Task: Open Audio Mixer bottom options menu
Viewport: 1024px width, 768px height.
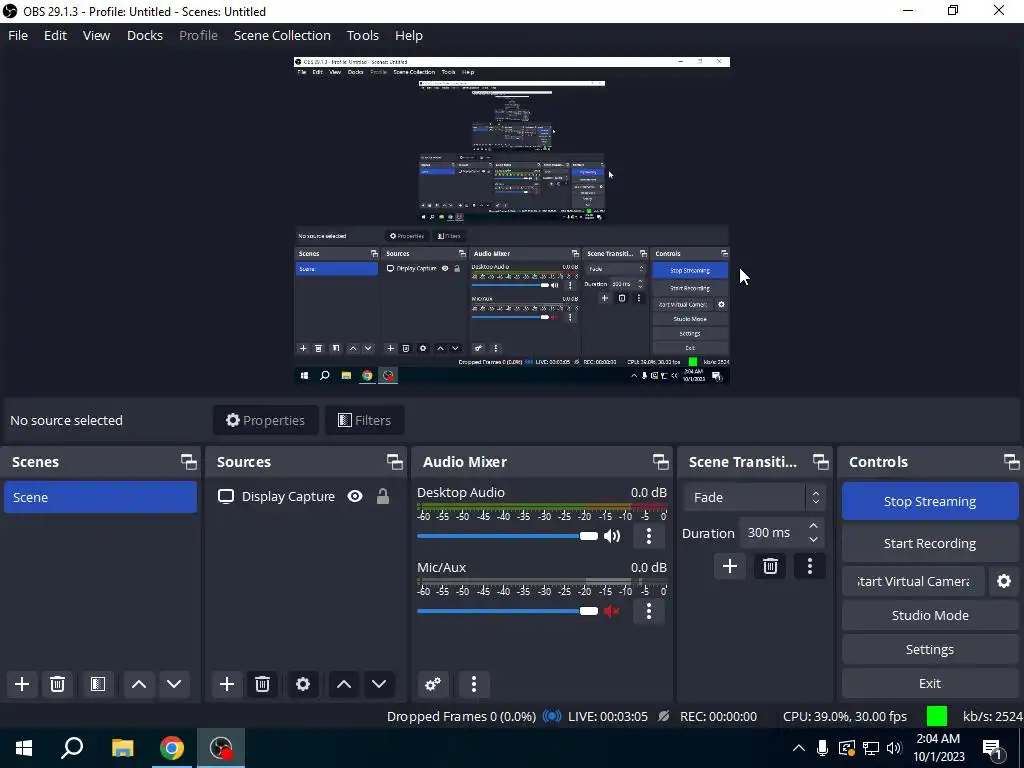Action: [x=474, y=684]
